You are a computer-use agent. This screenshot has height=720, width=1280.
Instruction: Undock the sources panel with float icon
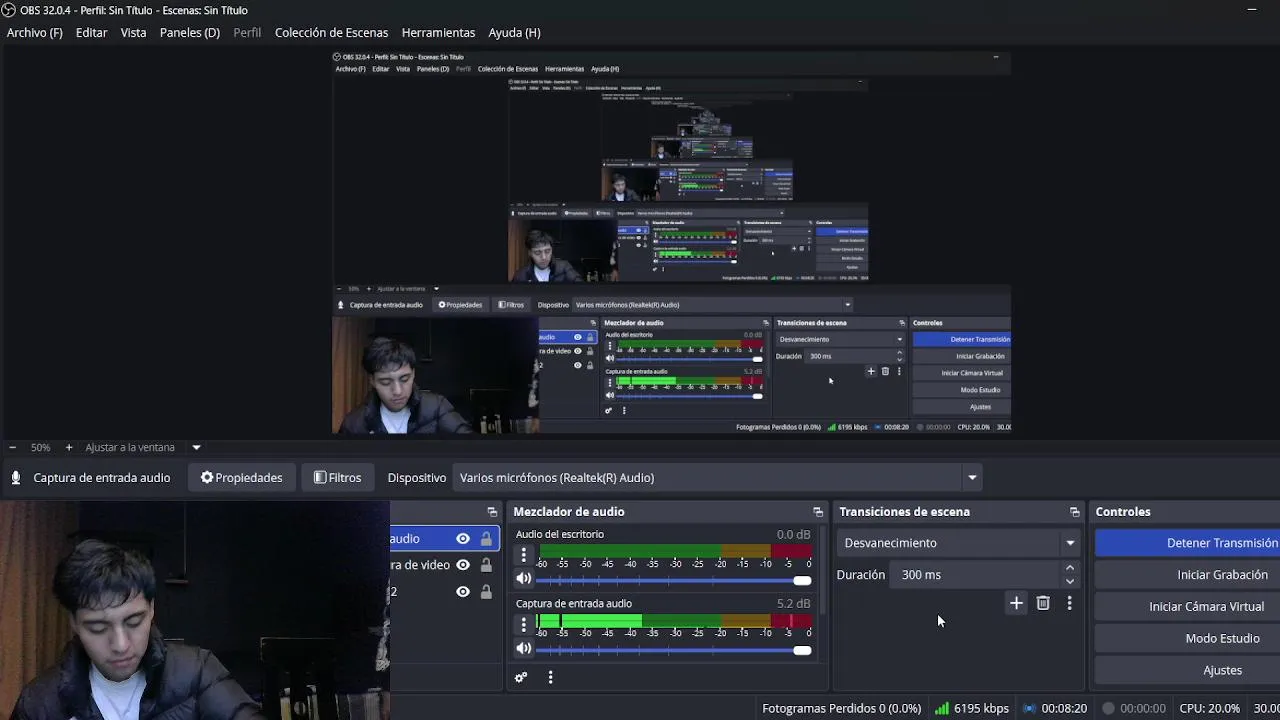pyautogui.click(x=492, y=512)
